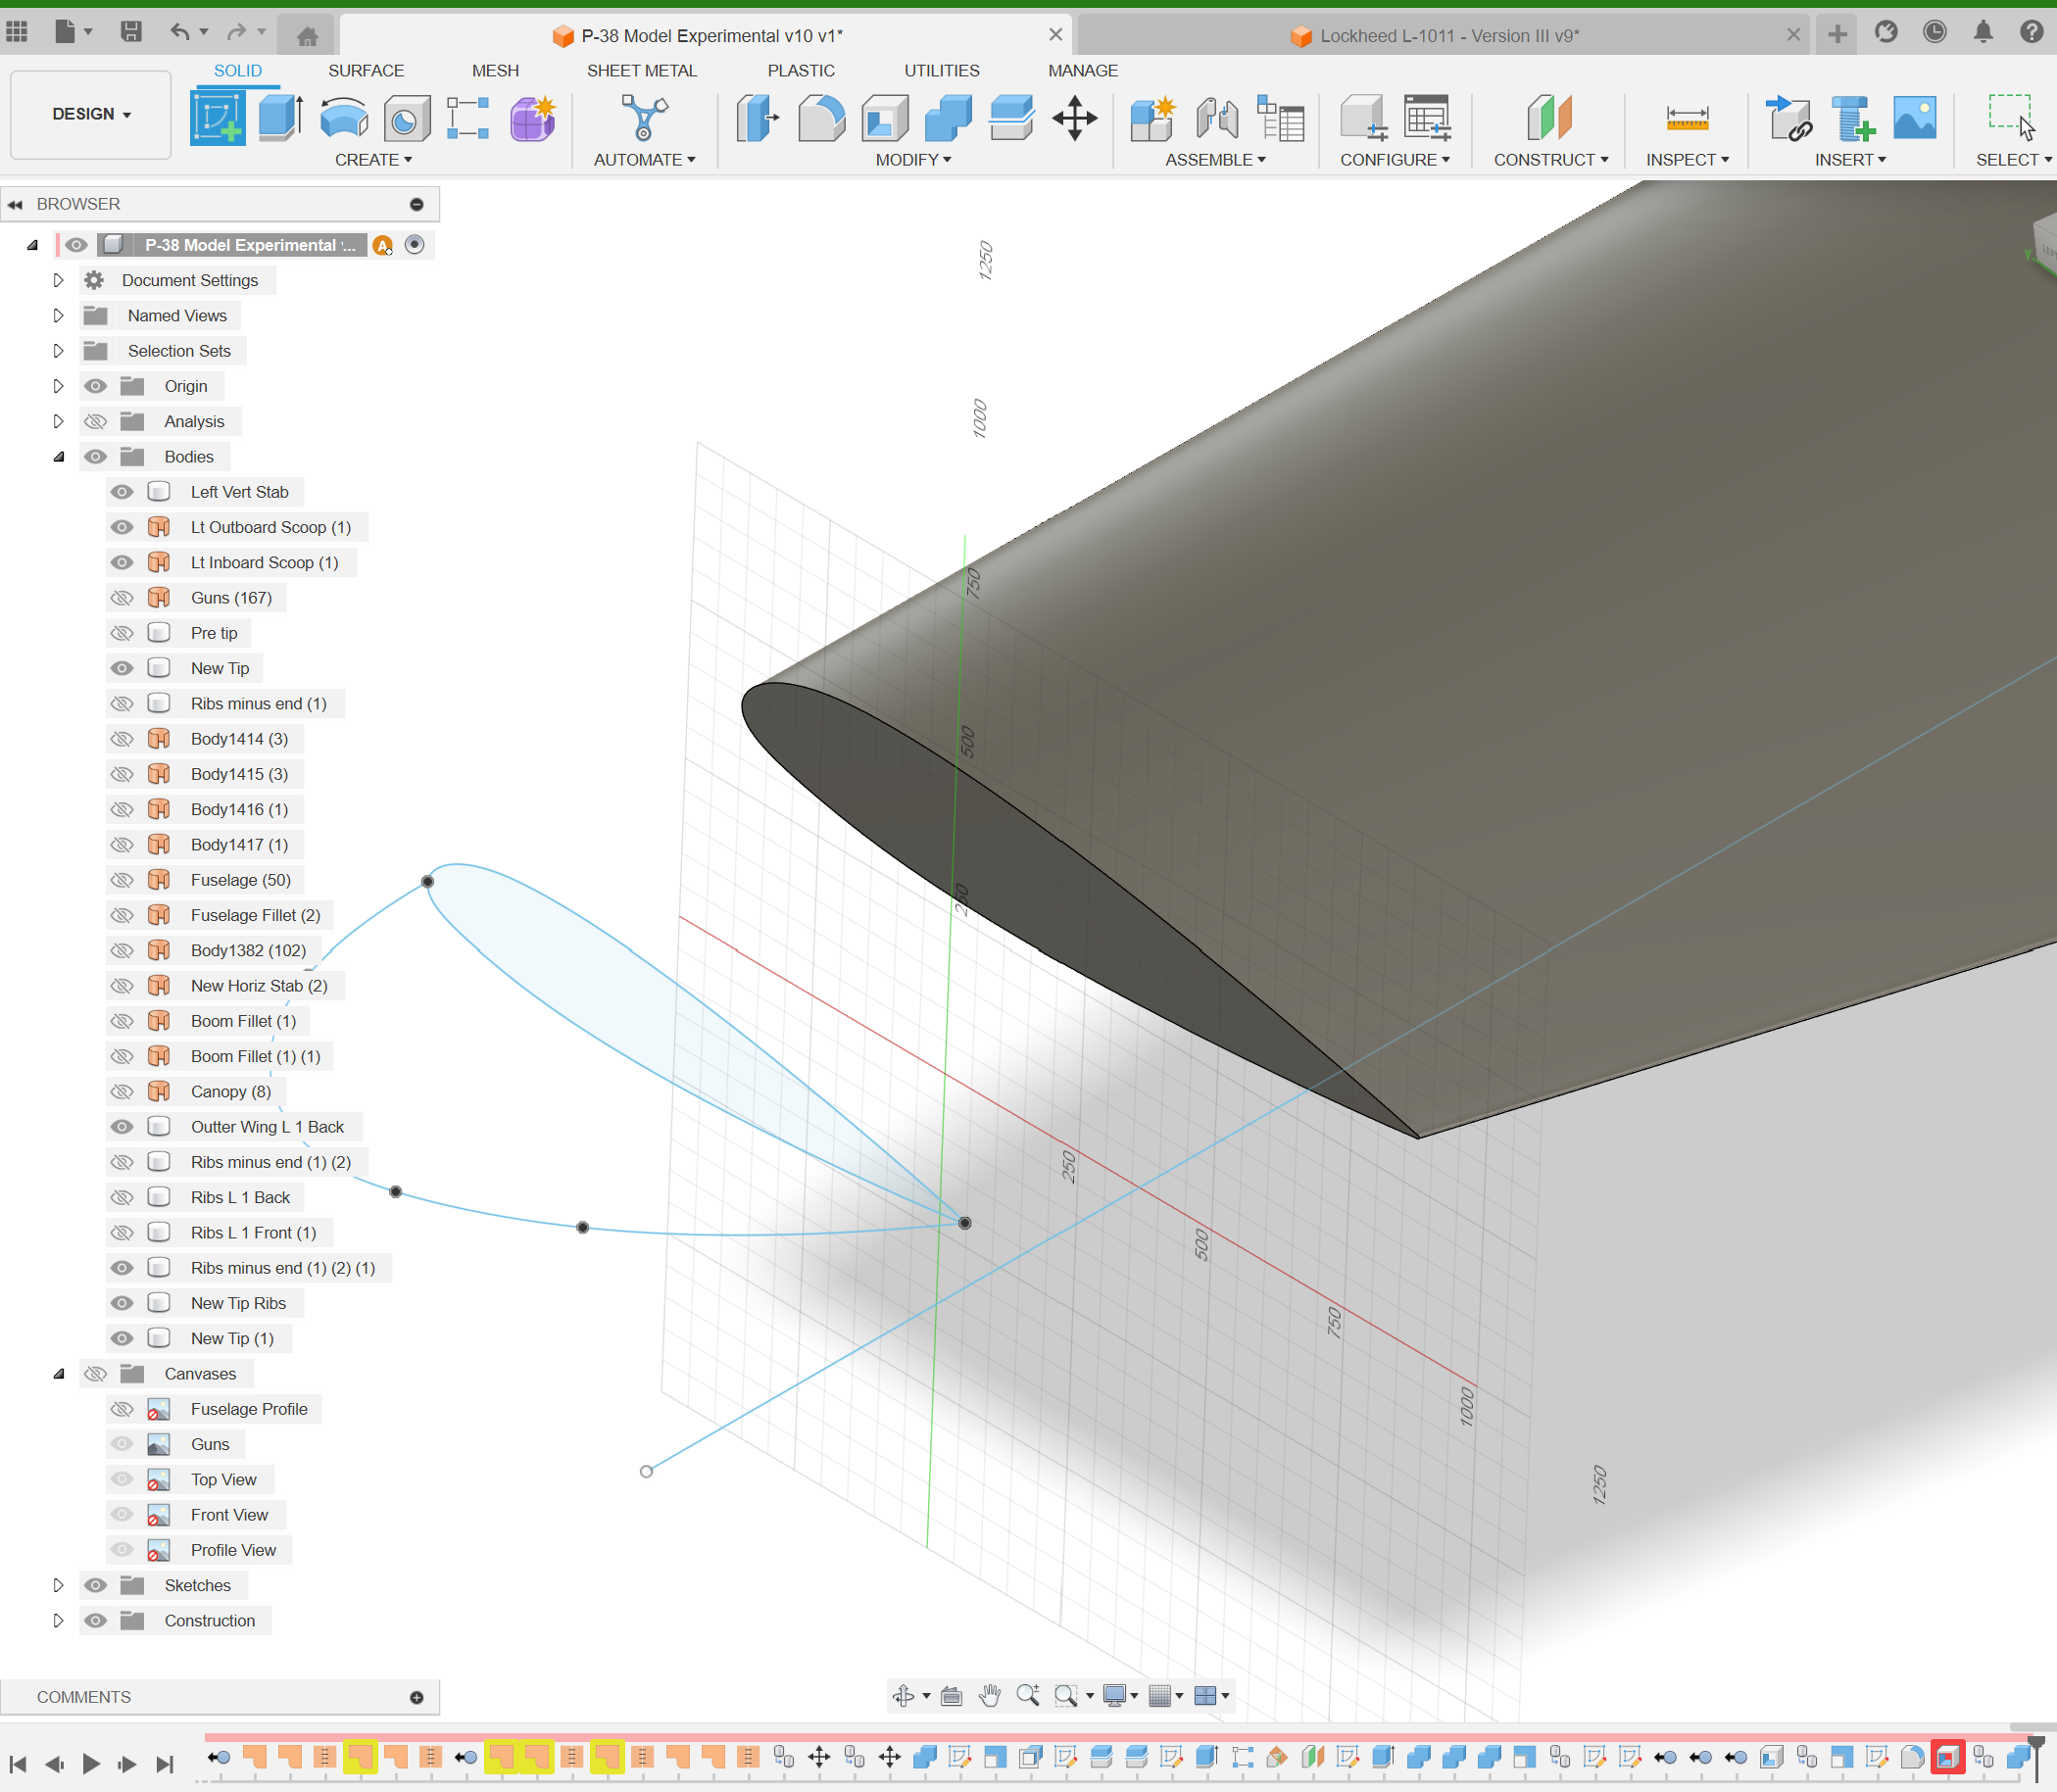Expand the Document Settings node

(x=58, y=280)
